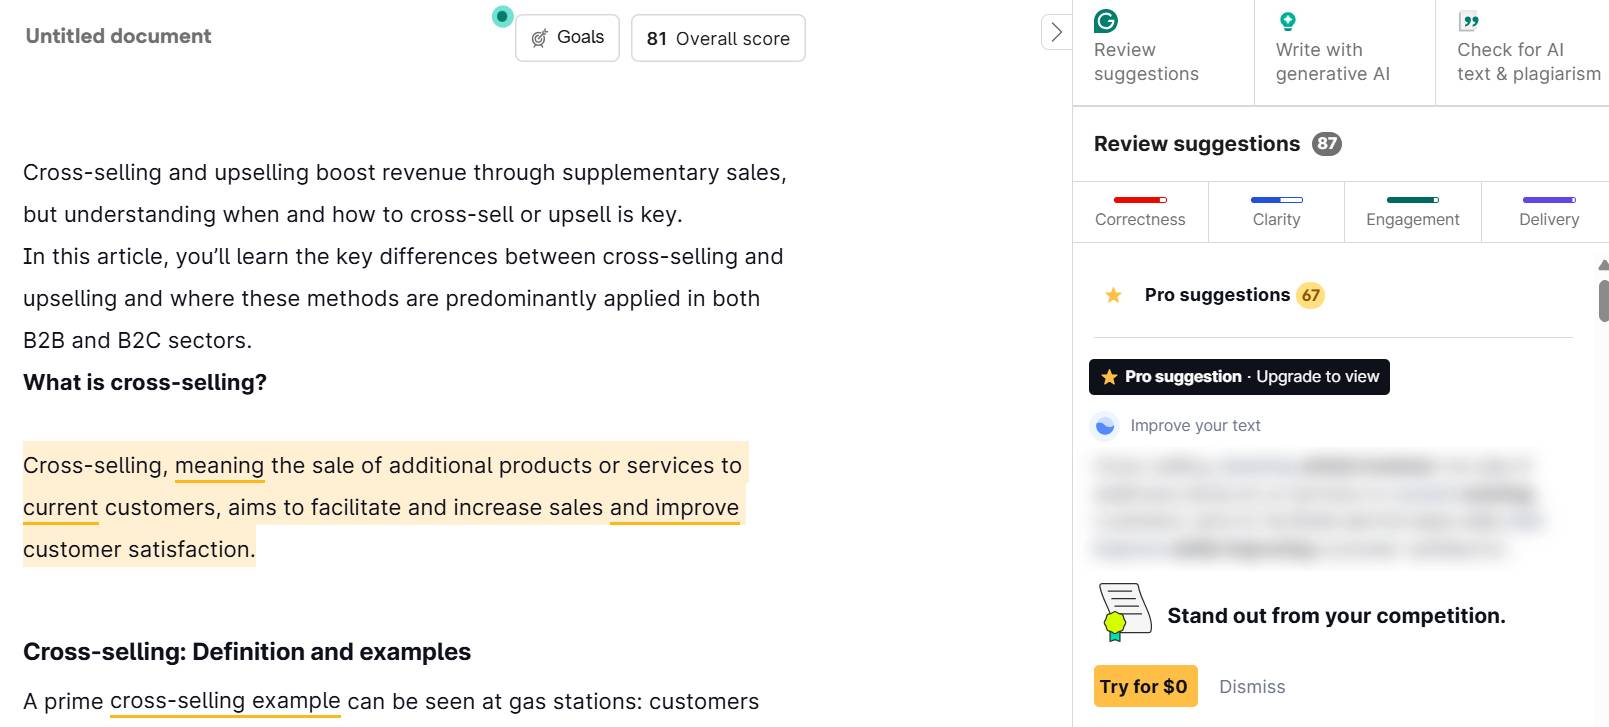Click the text 'customer satisfaction.'

pyautogui.click(x=139, y=550)
